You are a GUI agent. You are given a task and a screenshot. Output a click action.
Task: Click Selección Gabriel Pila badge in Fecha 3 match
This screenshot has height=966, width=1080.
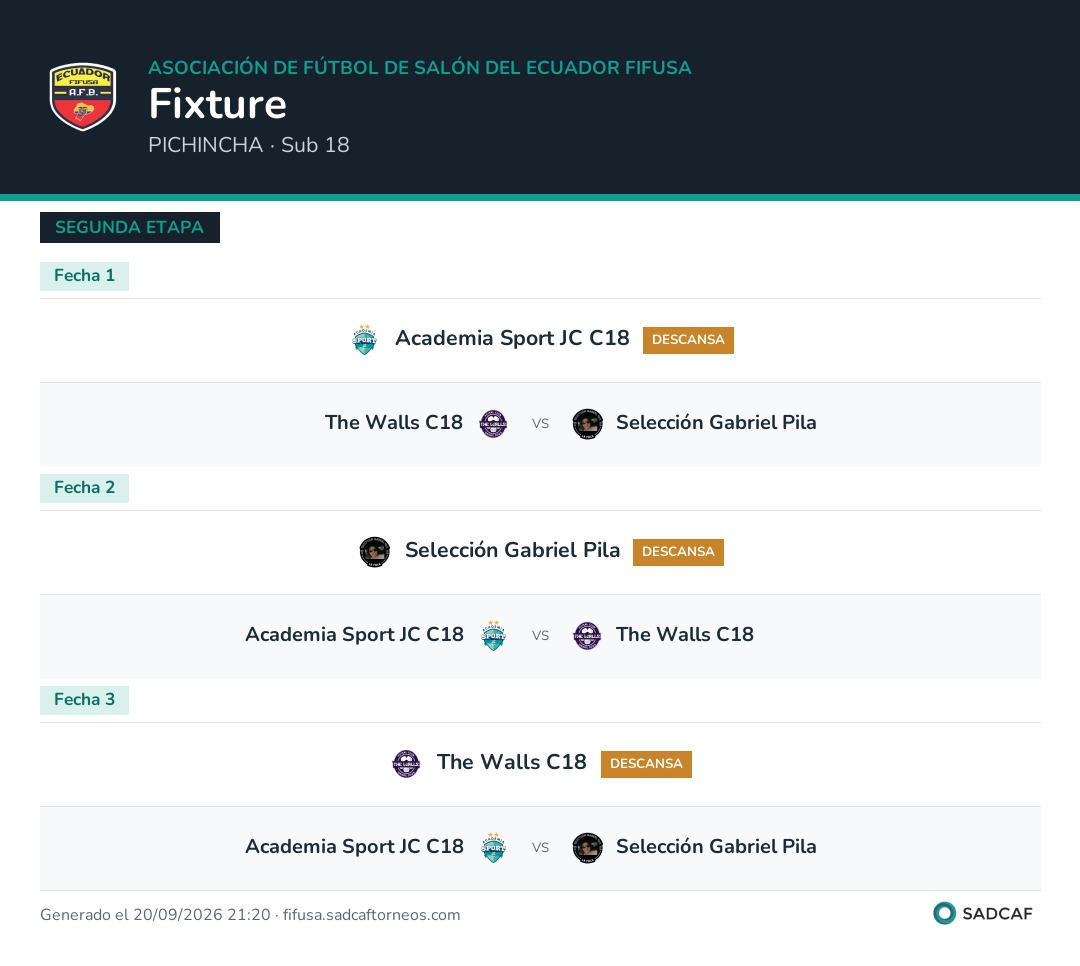[588, 847]
